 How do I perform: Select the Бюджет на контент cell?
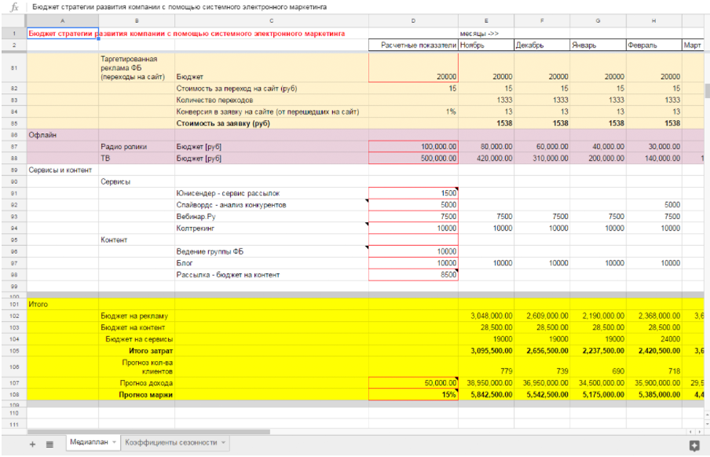[x=137, y=327]
